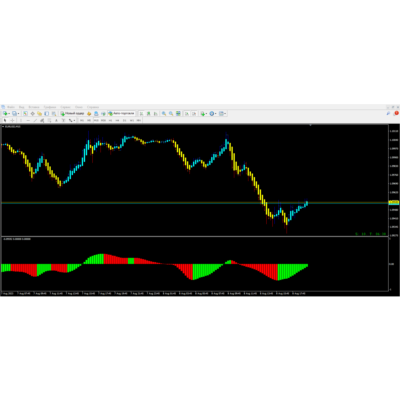This screenshot has width=400, height=400.
Task: Switch chart to bar chart mode
Action: [x=141, y=114]
